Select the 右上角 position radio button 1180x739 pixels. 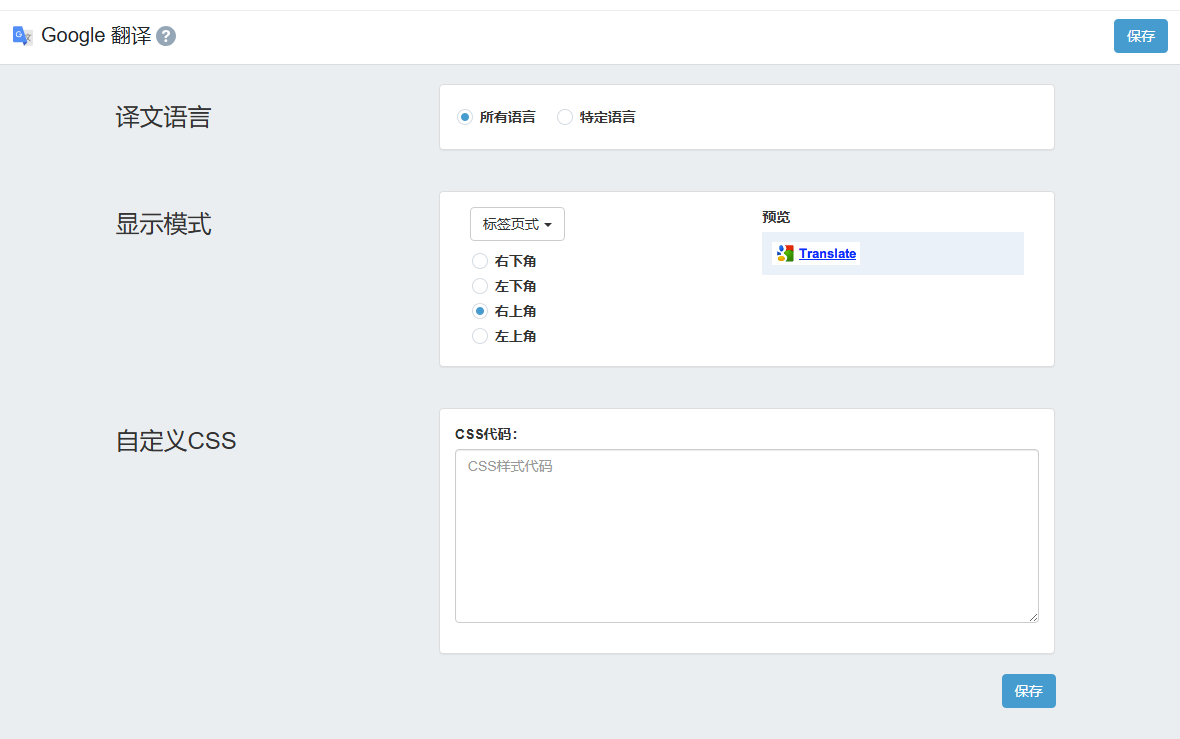click(480, 311)
